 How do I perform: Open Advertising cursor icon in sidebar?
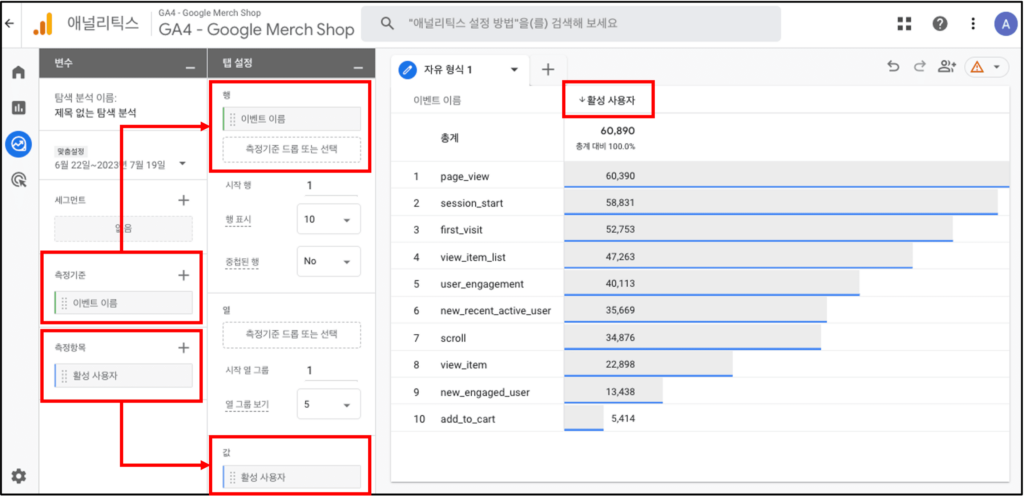tap(19, 179)
